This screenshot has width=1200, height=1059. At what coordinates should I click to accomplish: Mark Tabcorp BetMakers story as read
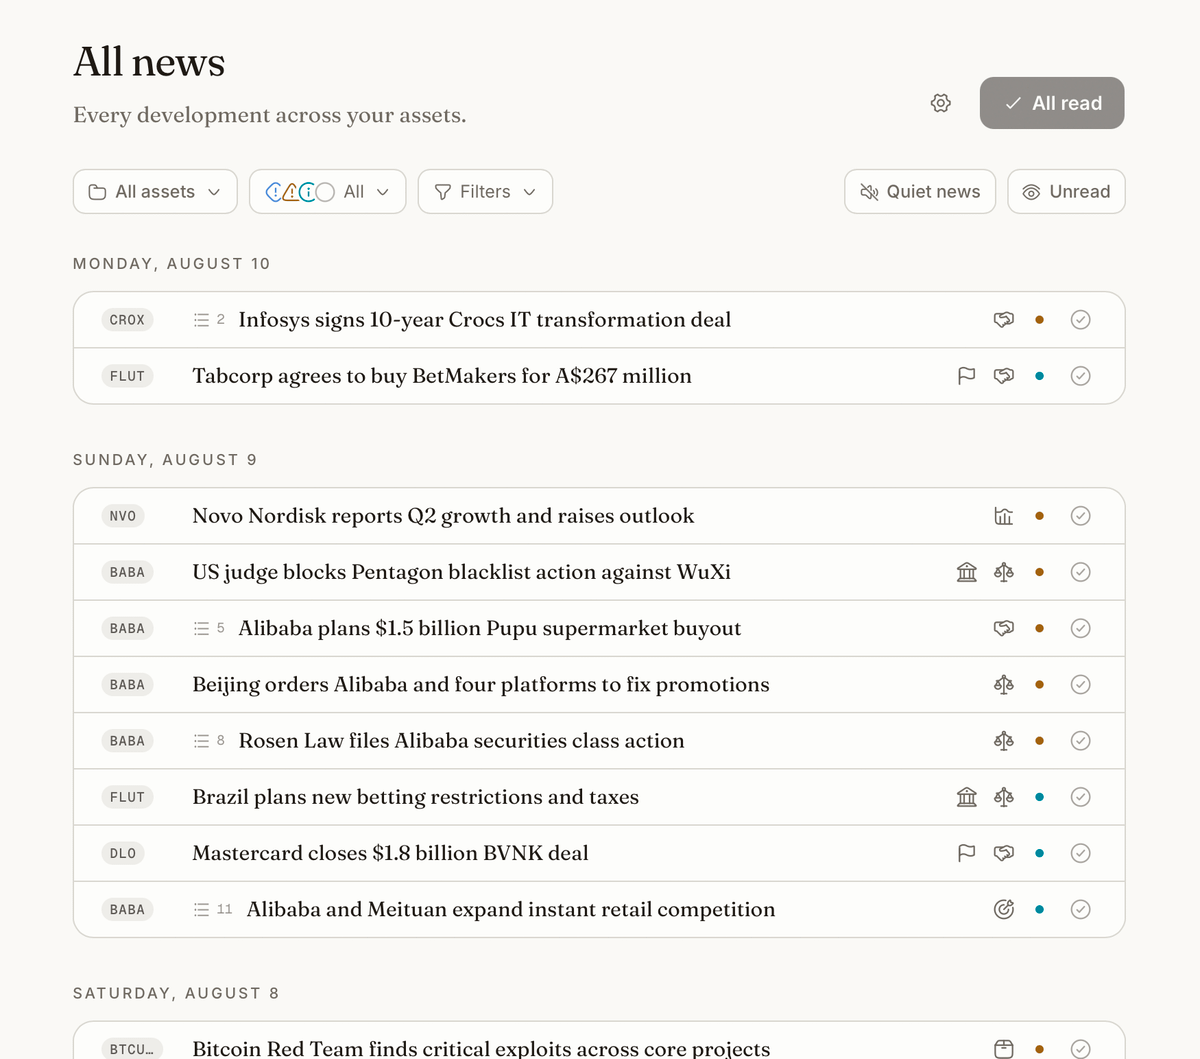pyautogui.click(x=1080, y=376)
